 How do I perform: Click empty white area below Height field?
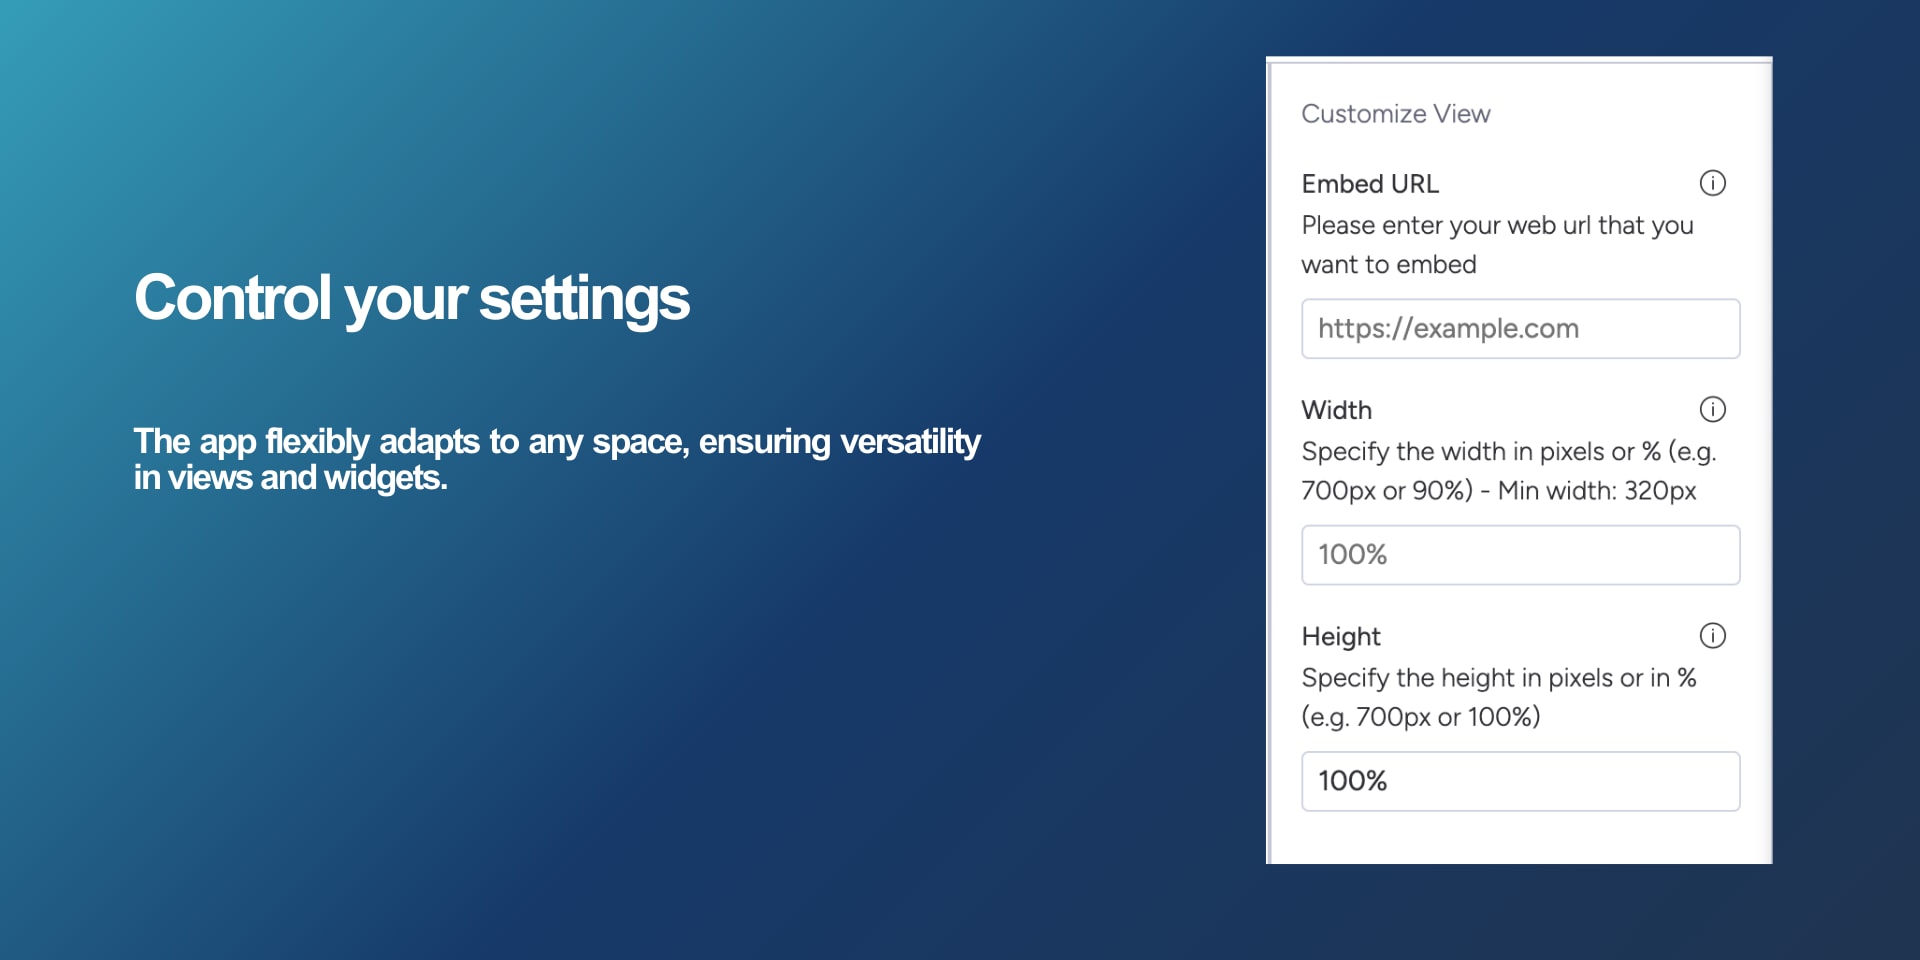click(x=1520, y=838)
